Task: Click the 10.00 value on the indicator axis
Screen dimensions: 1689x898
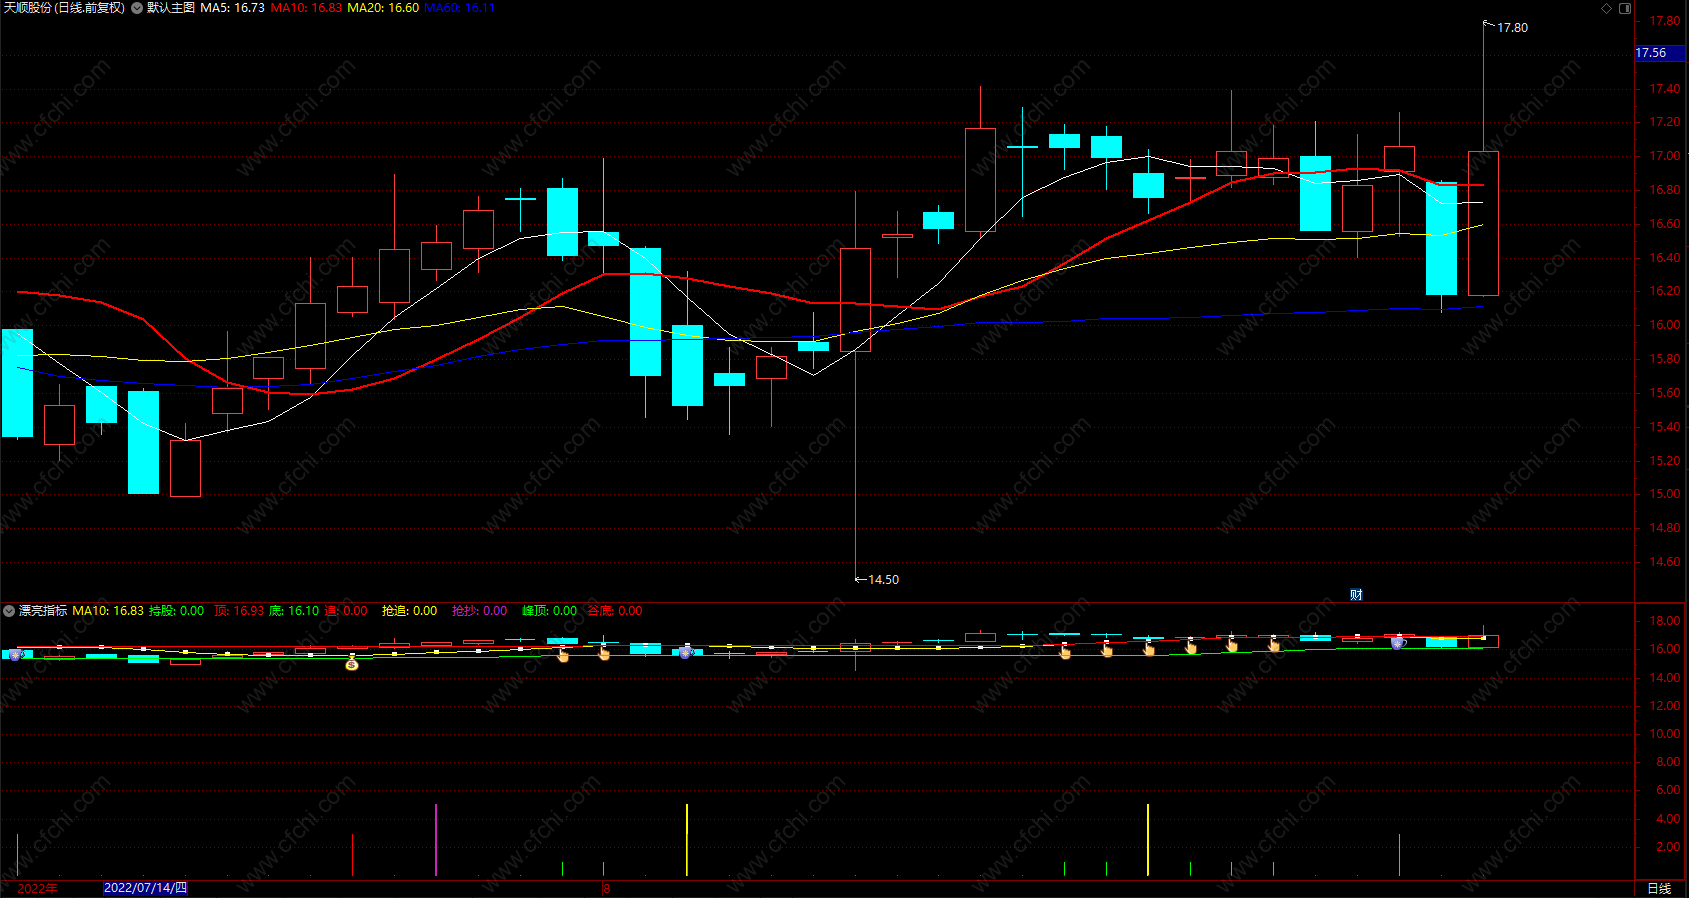Action: (x=1664, y=734)
